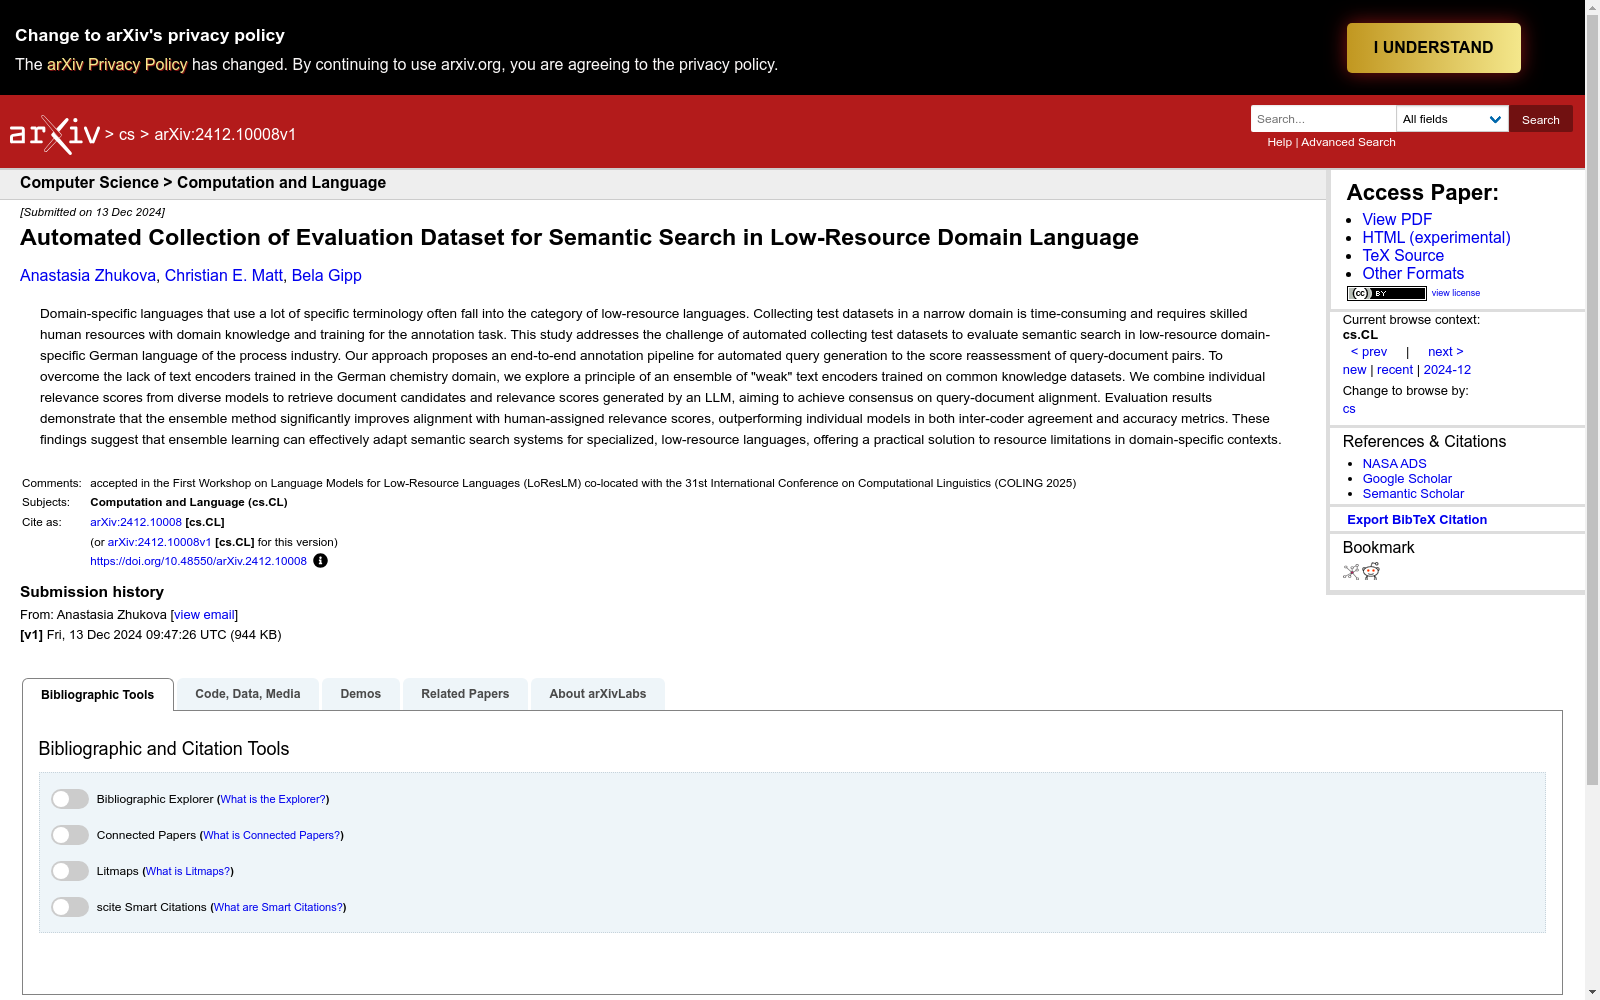This screenshot has height=1000, width=1600.
Task: Open author Bela Gipp's link
Action: coord(327,276)
